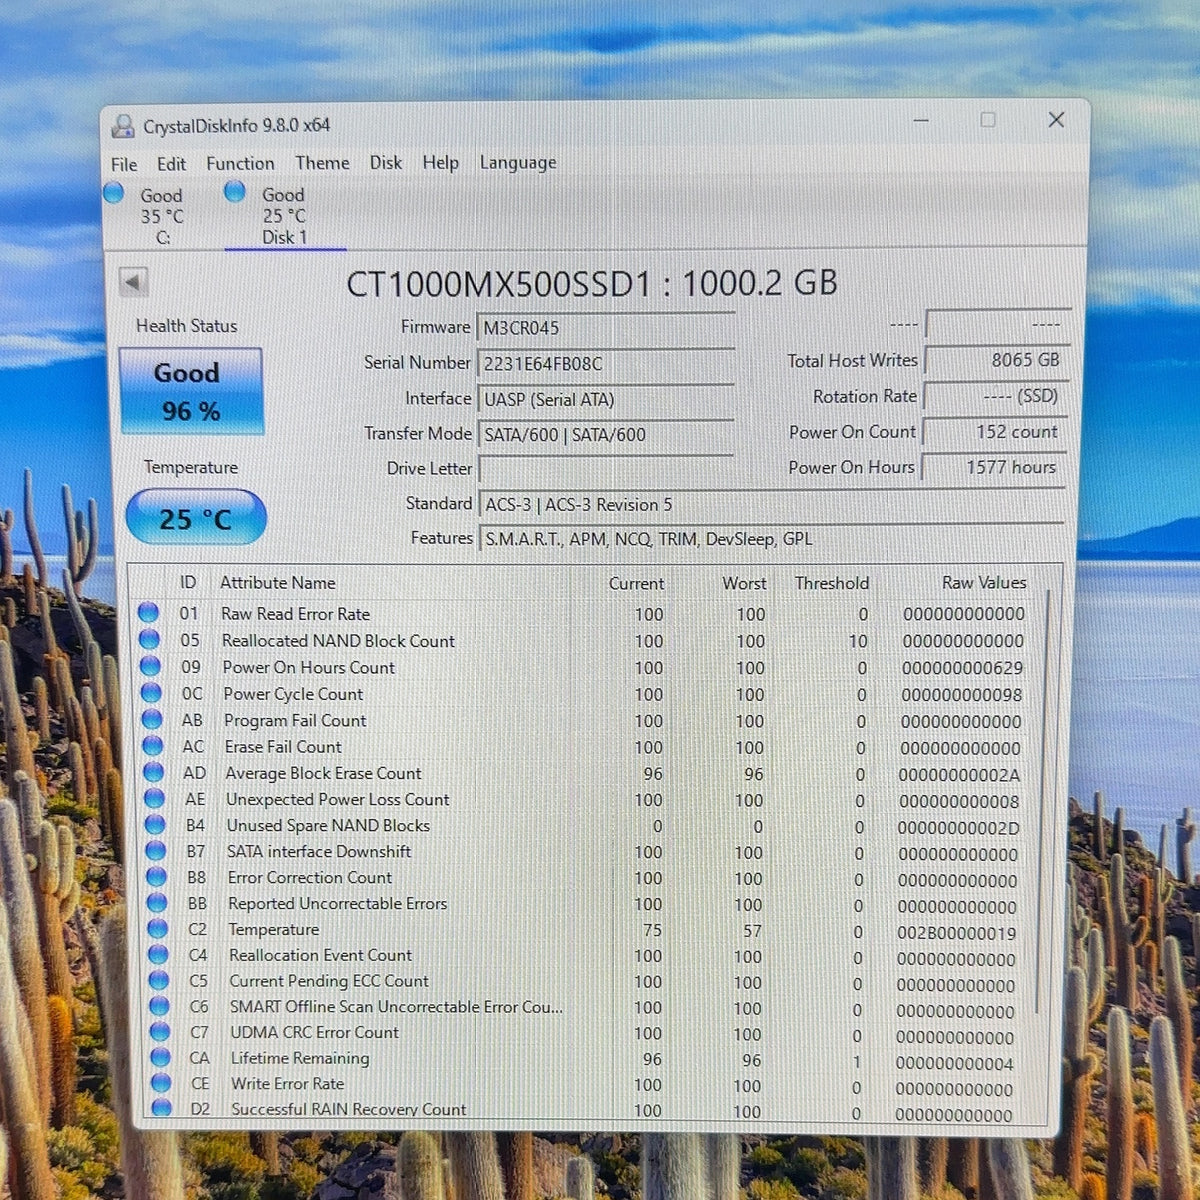Click the Threshold column header
Image resolution: width=1200 pixels, height=1200 pixels.
pyautogui.click(x=832, y=583)
